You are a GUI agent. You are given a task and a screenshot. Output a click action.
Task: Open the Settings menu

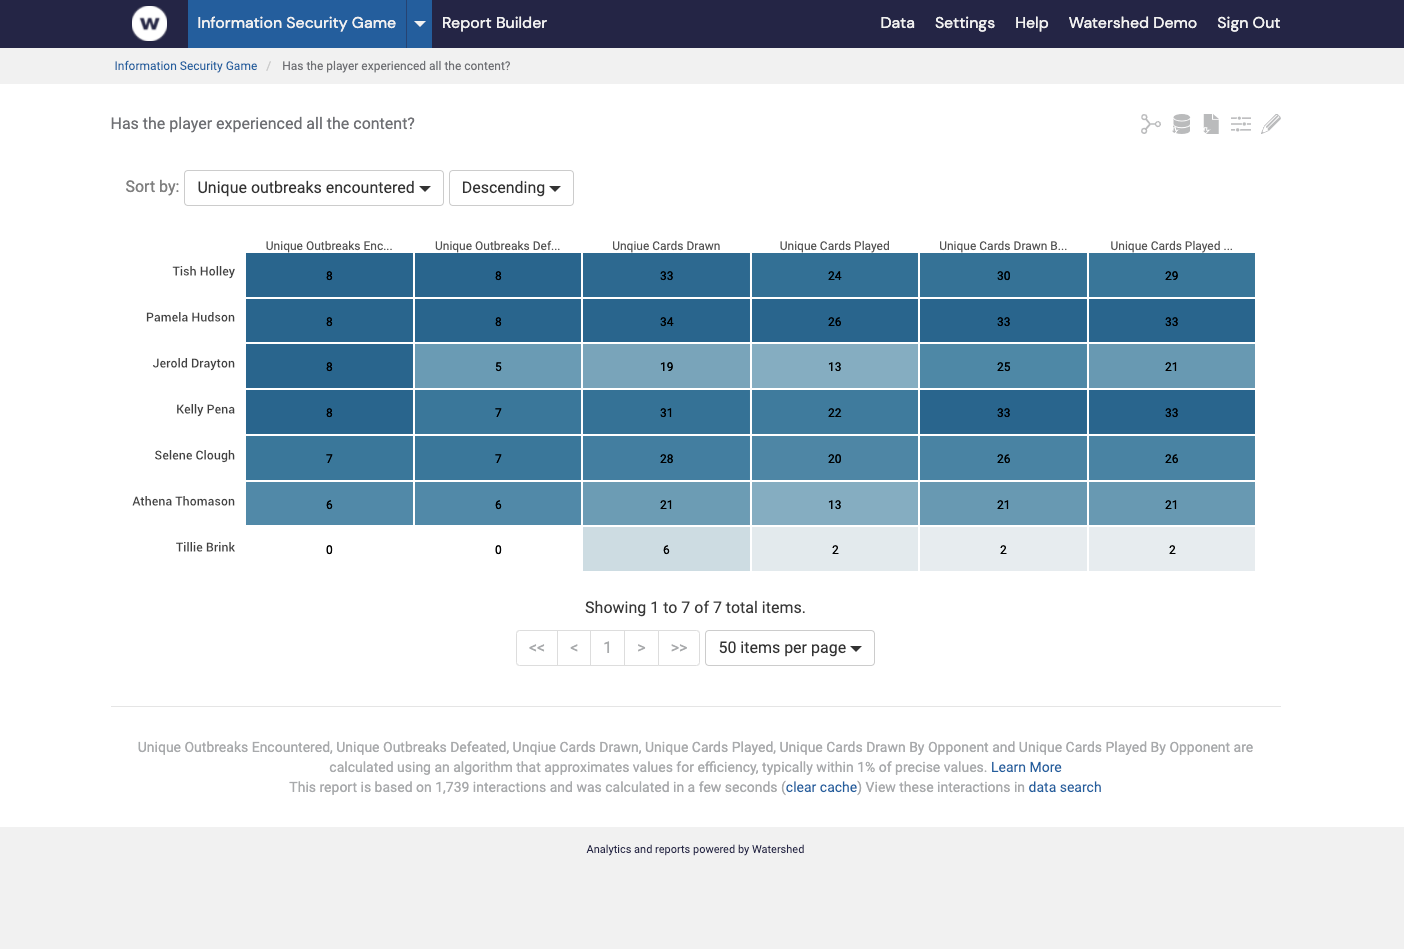[x=964, y=23]
